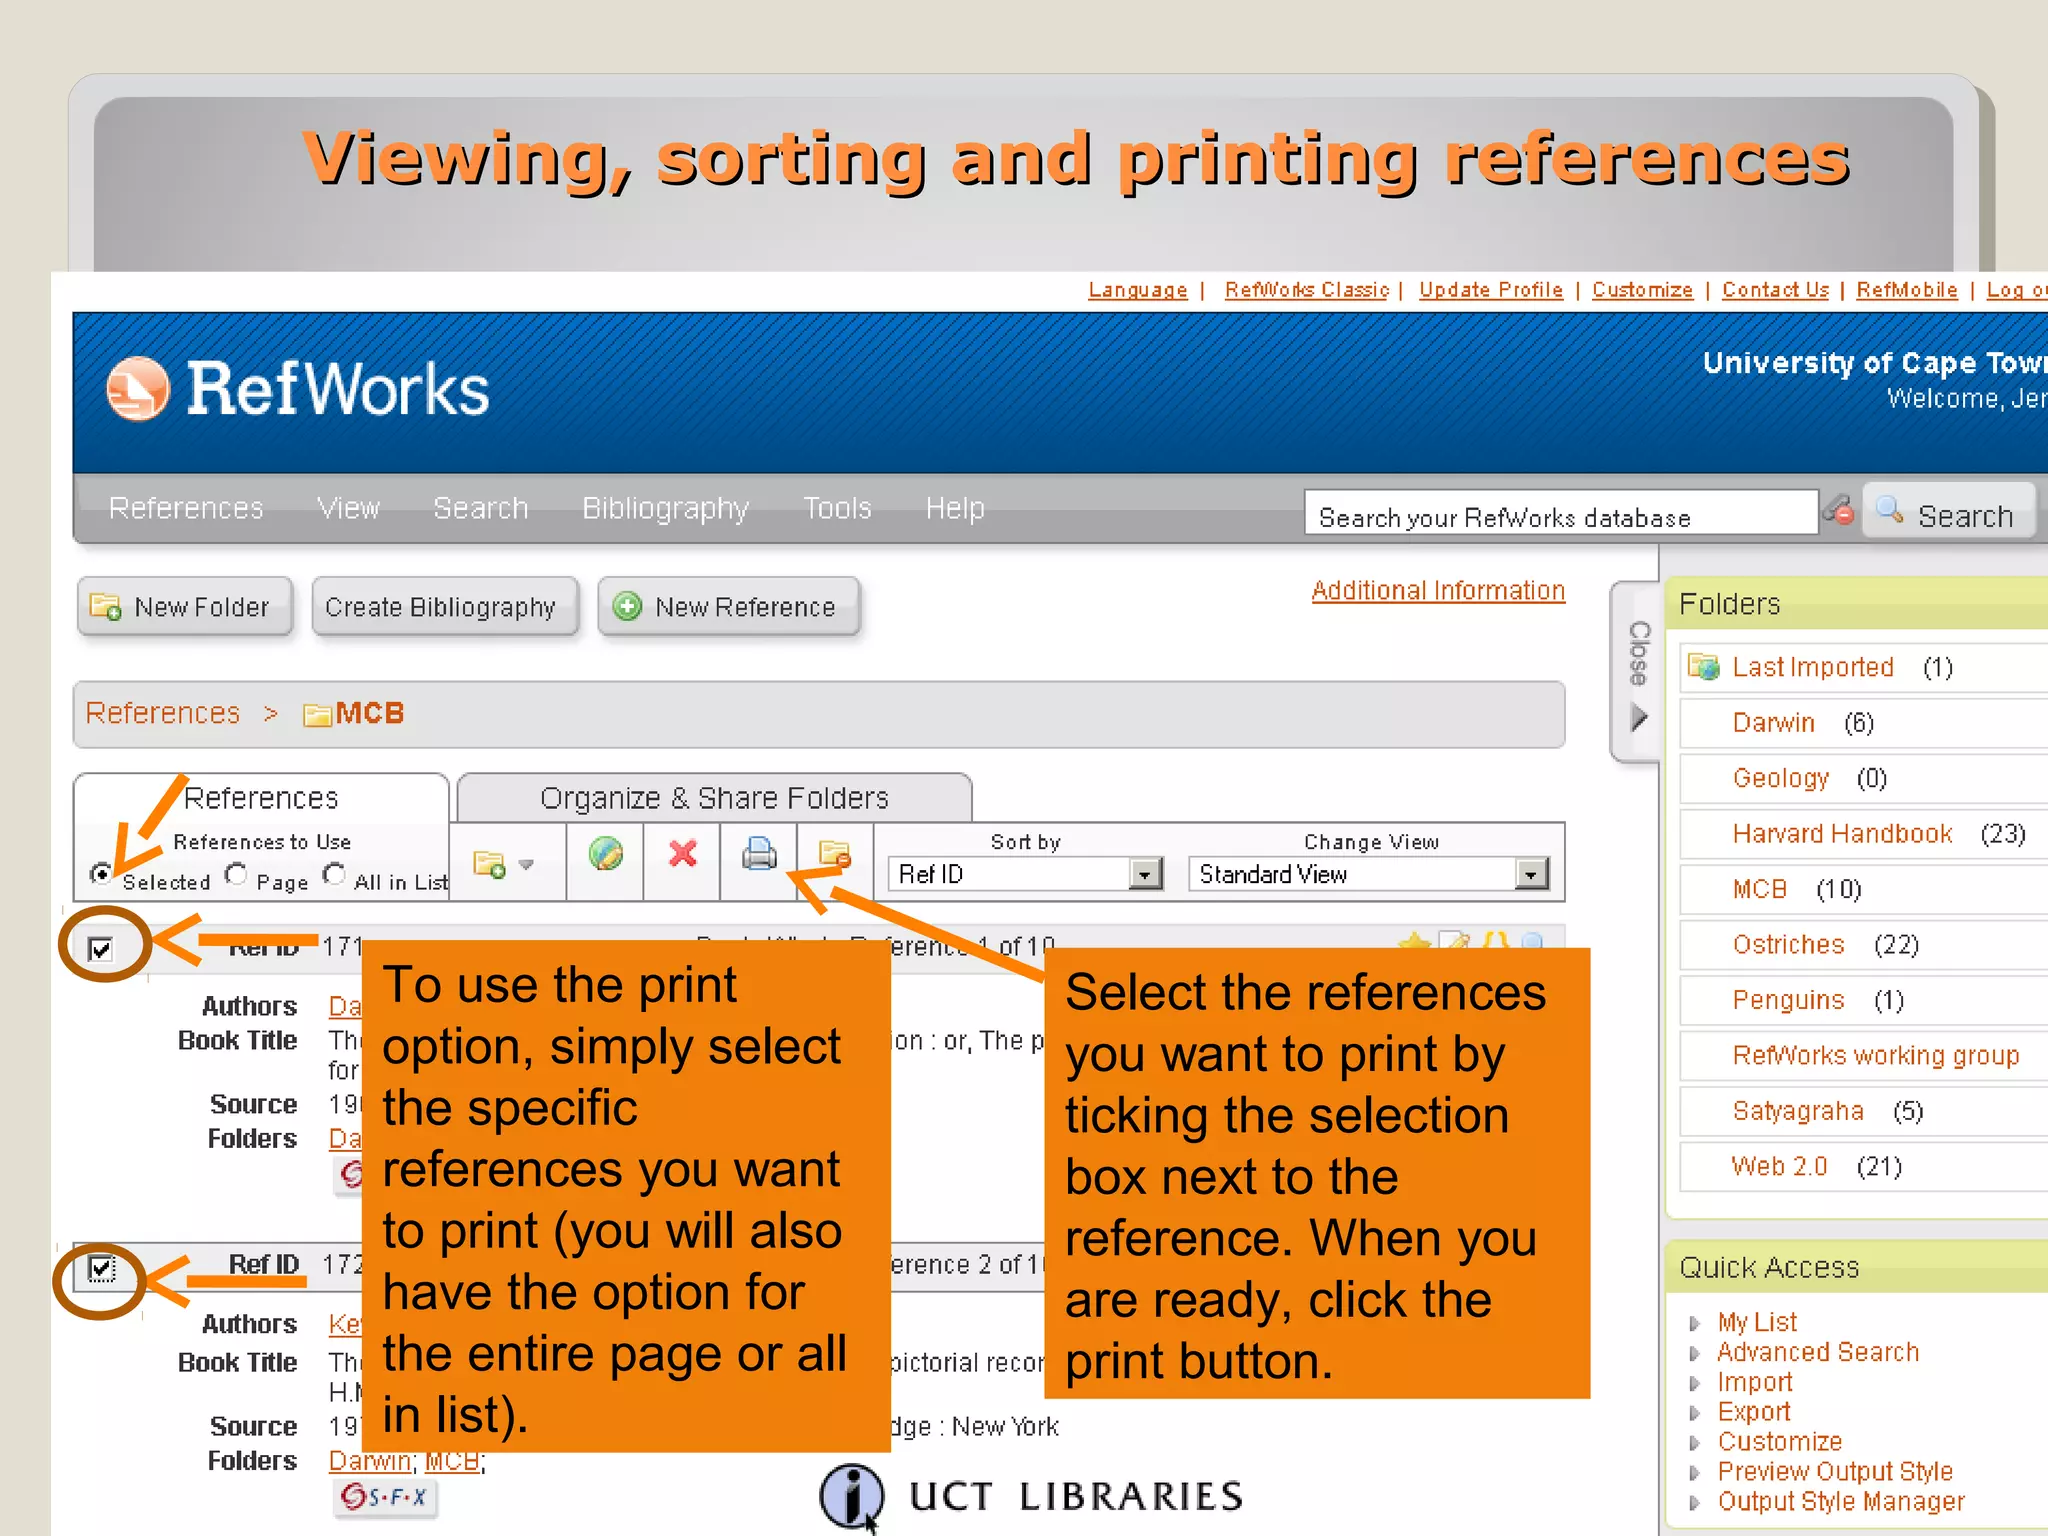Open the Web 2.0 folder
This screenshot has height=1536, width=2048.
[1779, 1167]
